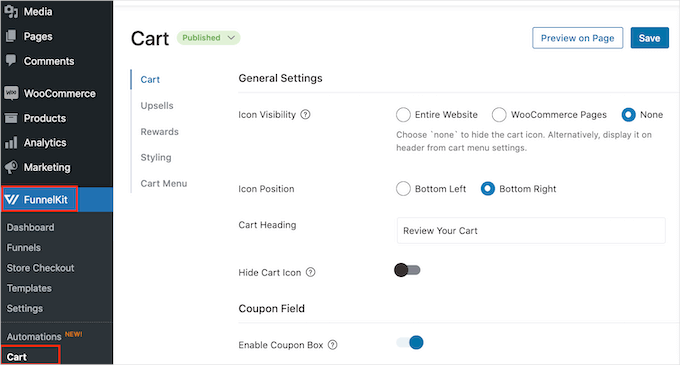Image resolution: width=680 pixels, height=365 pixels.
Task: Click the Media icon in sidebar
Action: click(x=11, y=12)
